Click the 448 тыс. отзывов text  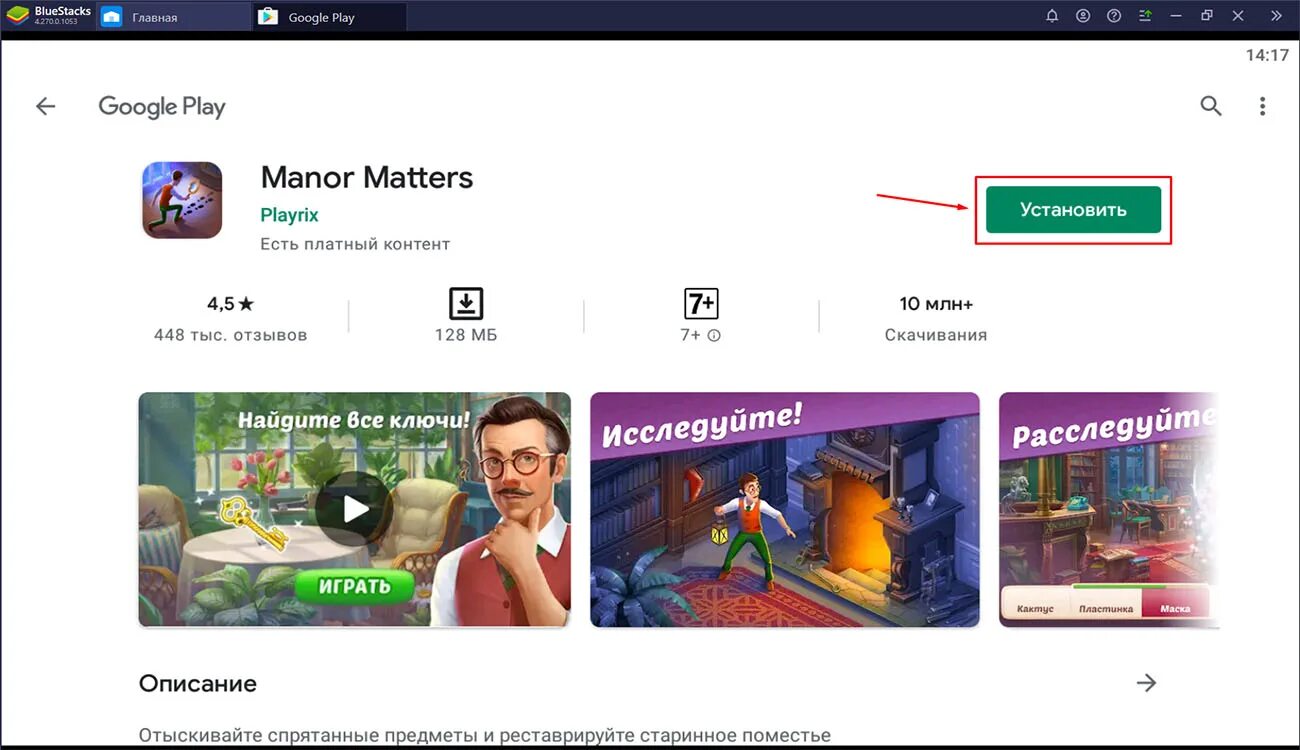click(230, 335)
